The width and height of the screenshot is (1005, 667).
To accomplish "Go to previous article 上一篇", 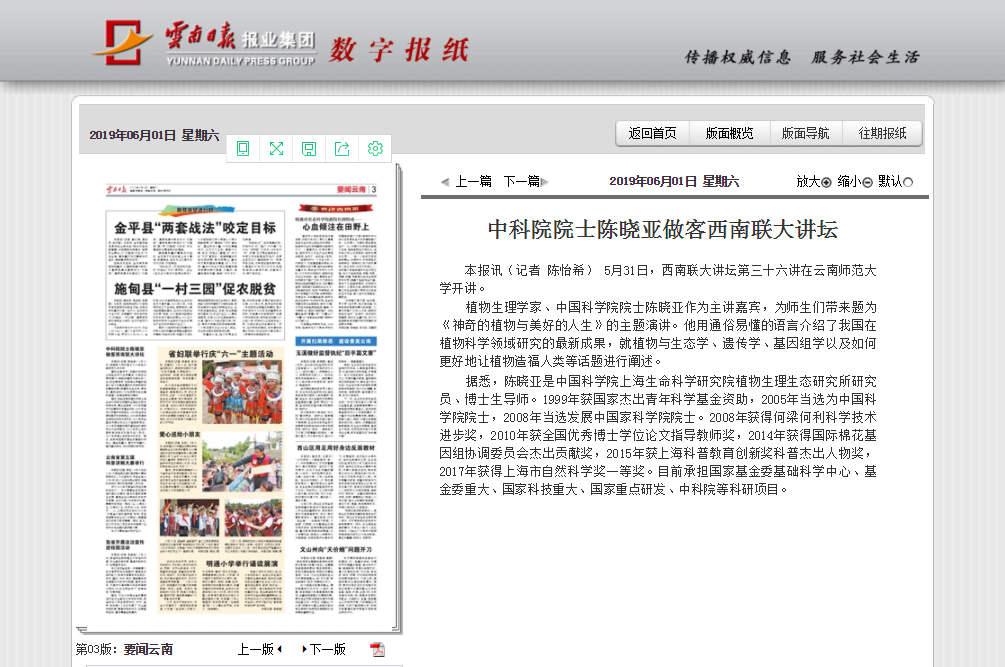I will 467,181.
